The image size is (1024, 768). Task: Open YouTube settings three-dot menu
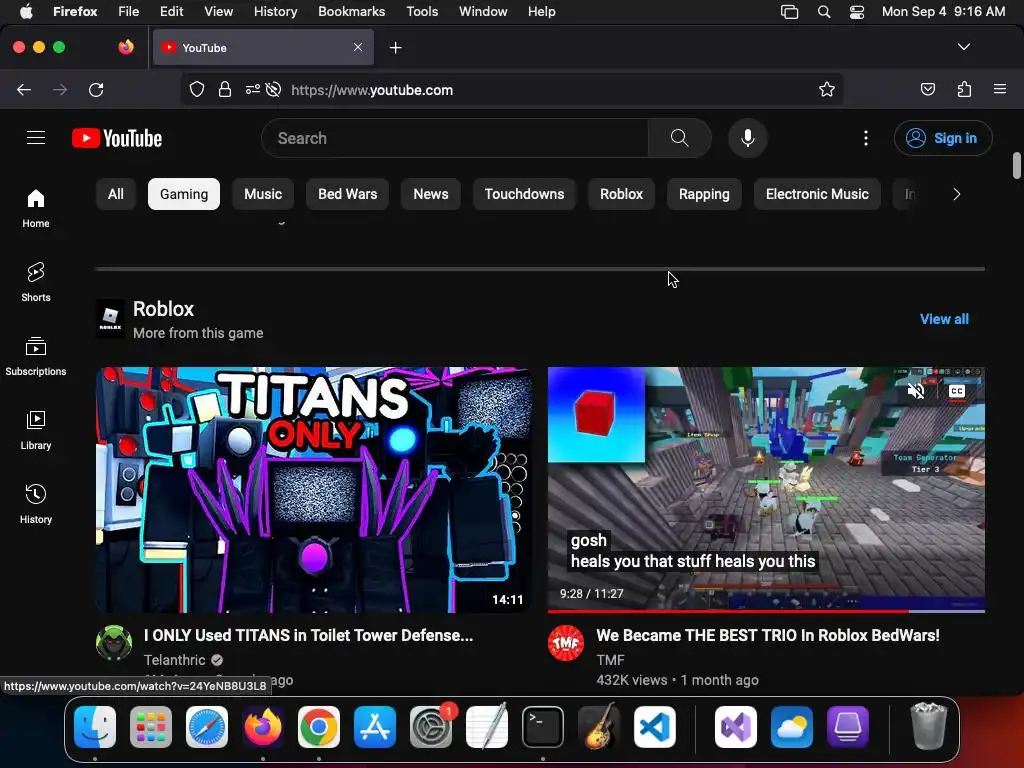tap(865, 138)
